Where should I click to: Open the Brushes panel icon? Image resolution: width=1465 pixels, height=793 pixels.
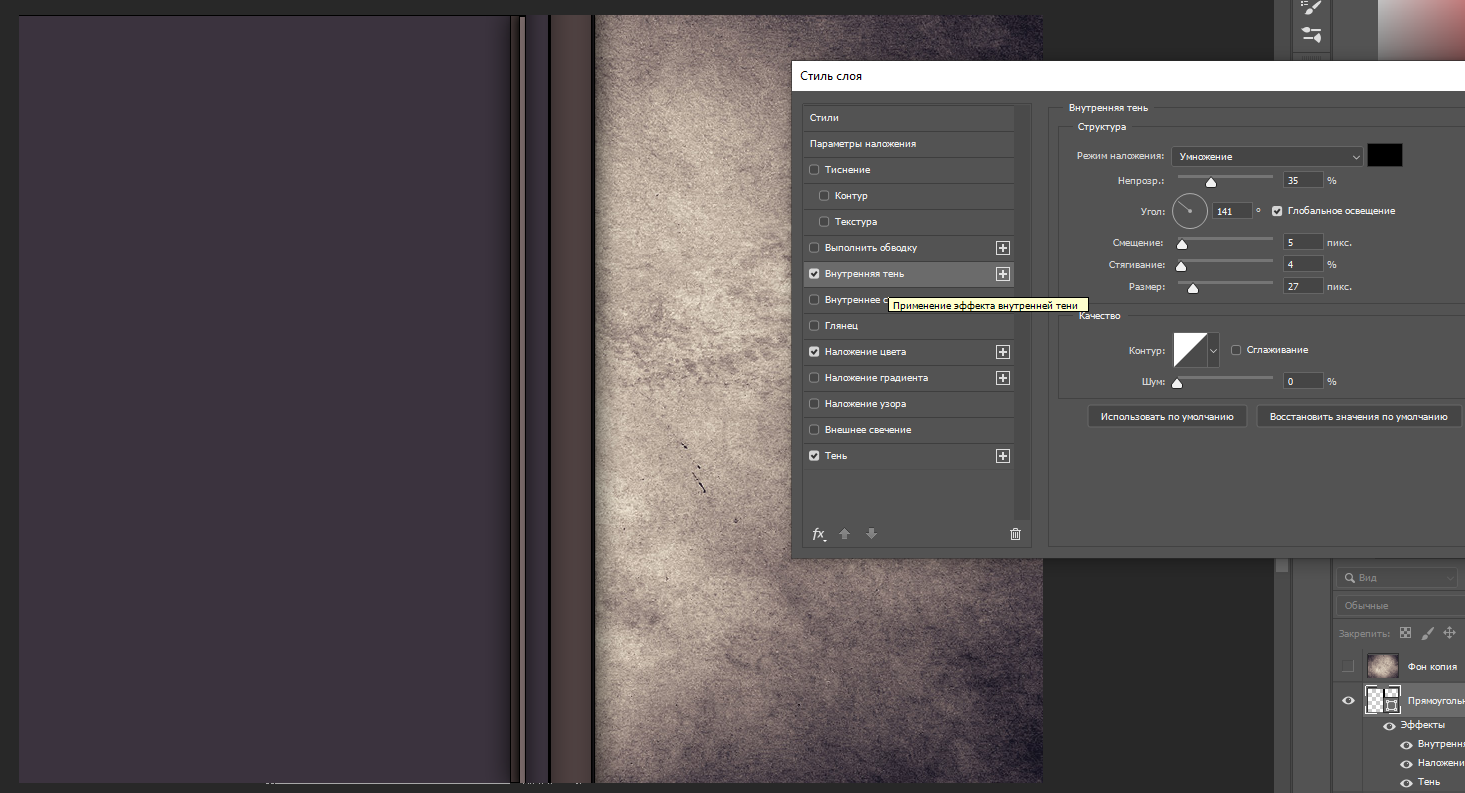click(x=1311, y=8)
